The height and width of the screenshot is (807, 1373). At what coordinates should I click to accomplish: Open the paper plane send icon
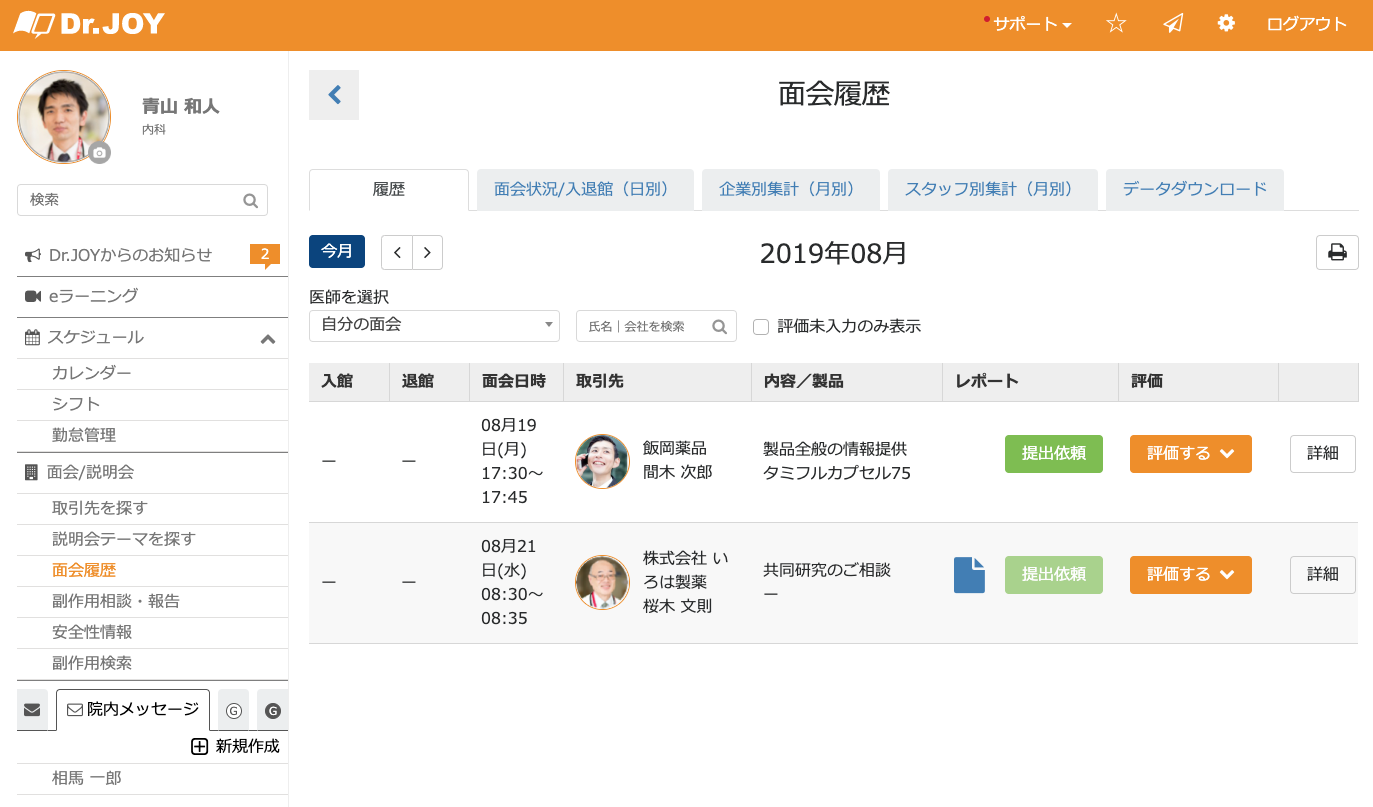coord(1173,24)
